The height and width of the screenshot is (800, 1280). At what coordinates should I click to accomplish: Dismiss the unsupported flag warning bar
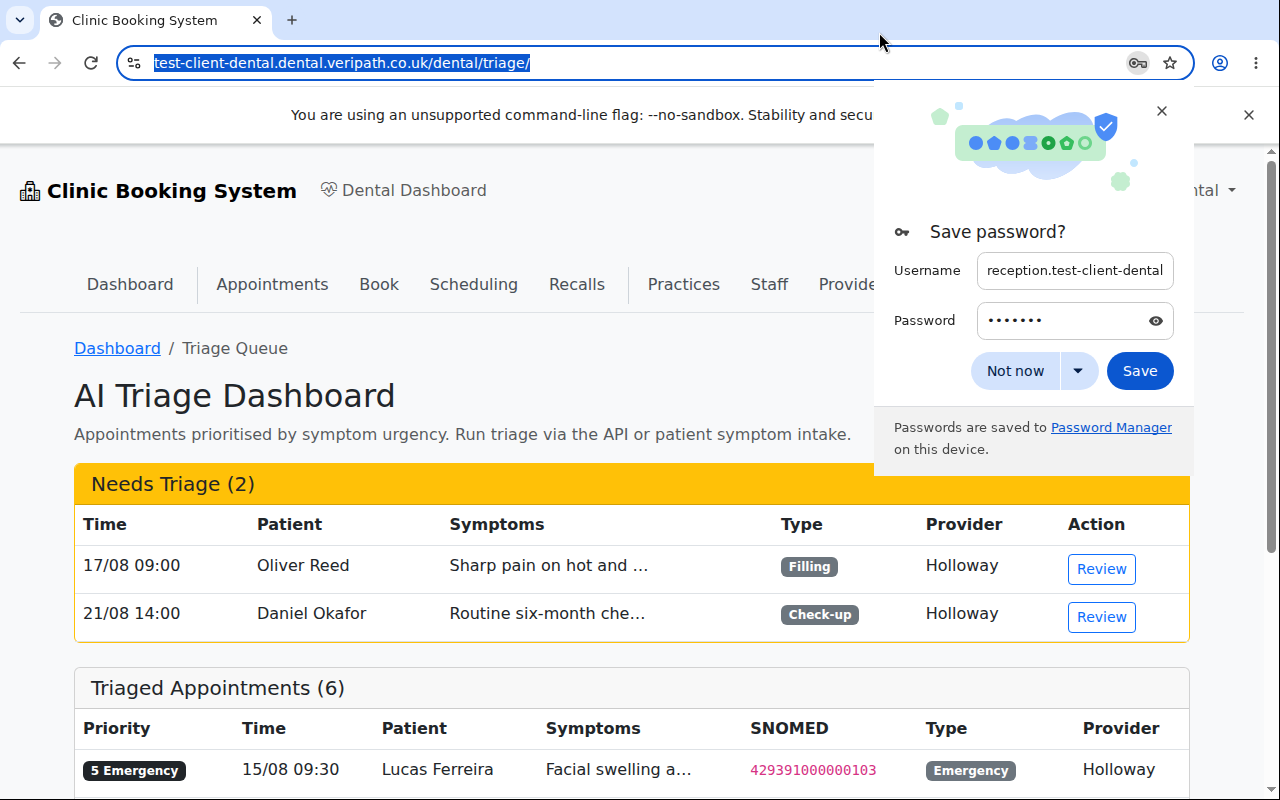tap(1249, 115)
